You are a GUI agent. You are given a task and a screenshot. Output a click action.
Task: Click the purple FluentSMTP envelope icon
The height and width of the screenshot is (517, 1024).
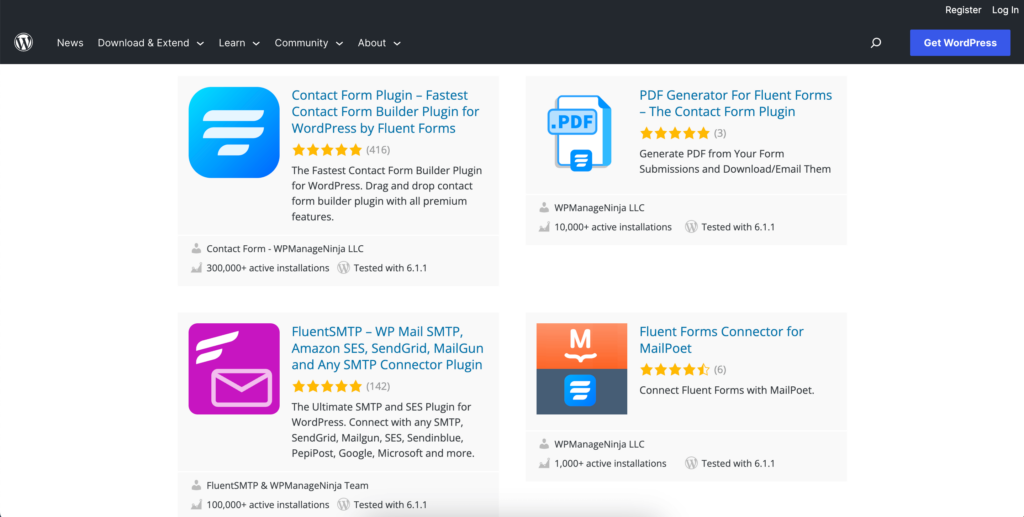[234, 369]
